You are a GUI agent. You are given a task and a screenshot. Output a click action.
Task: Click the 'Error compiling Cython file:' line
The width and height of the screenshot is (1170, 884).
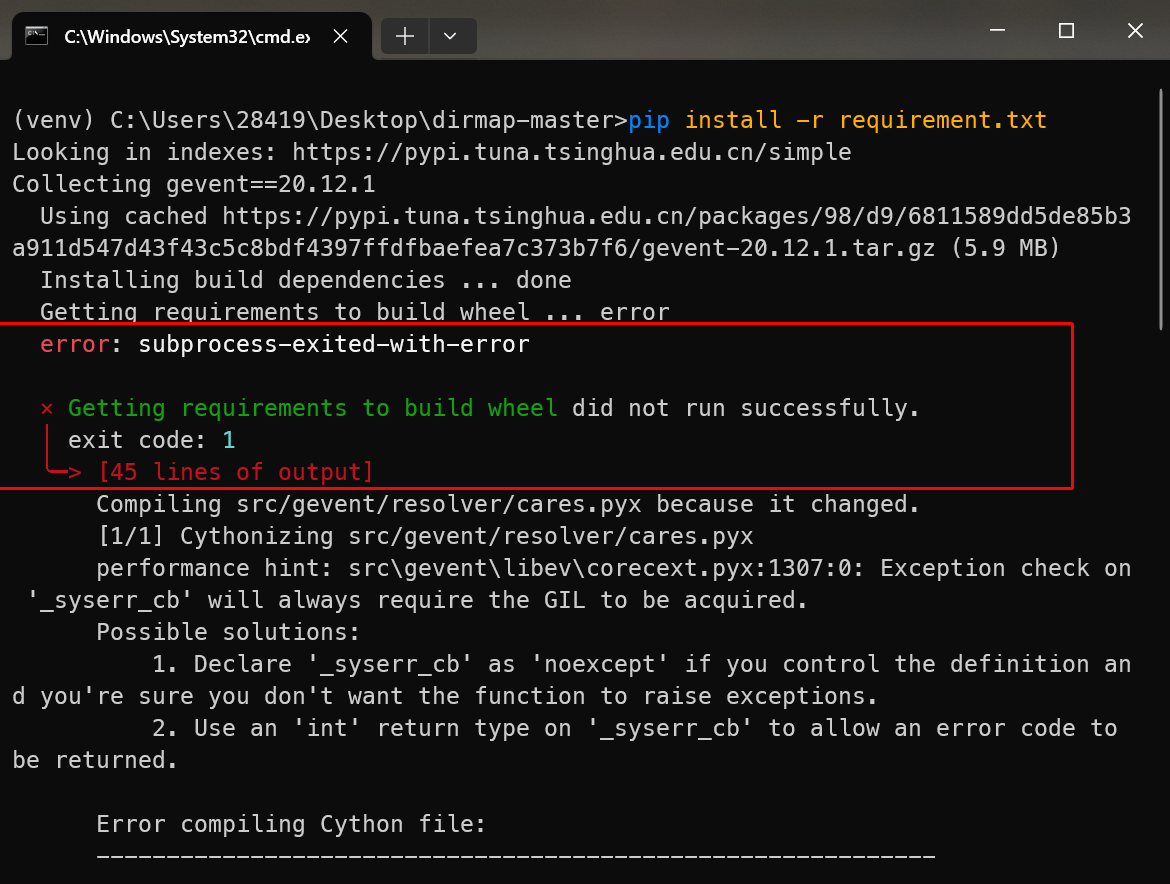coord(291,824)
